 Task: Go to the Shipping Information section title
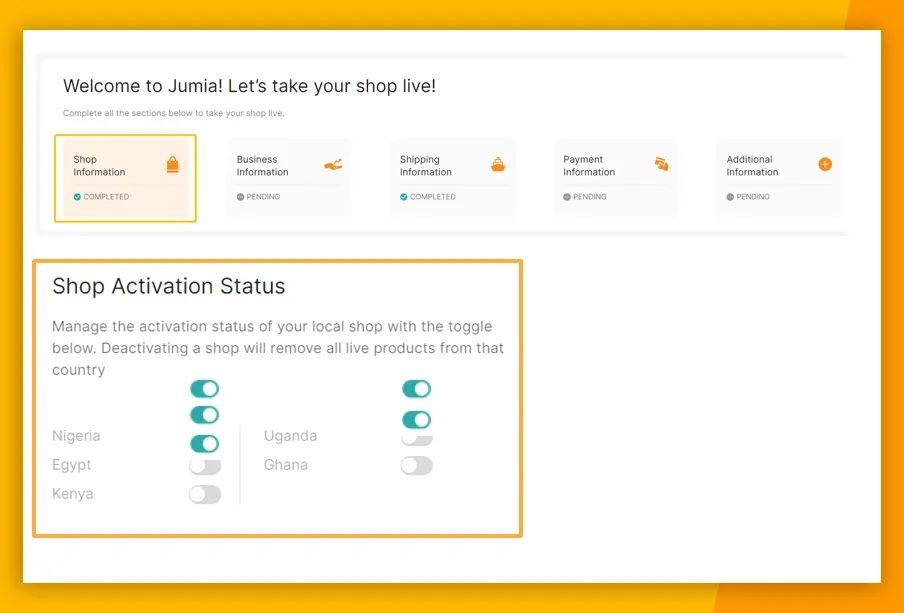425,166
